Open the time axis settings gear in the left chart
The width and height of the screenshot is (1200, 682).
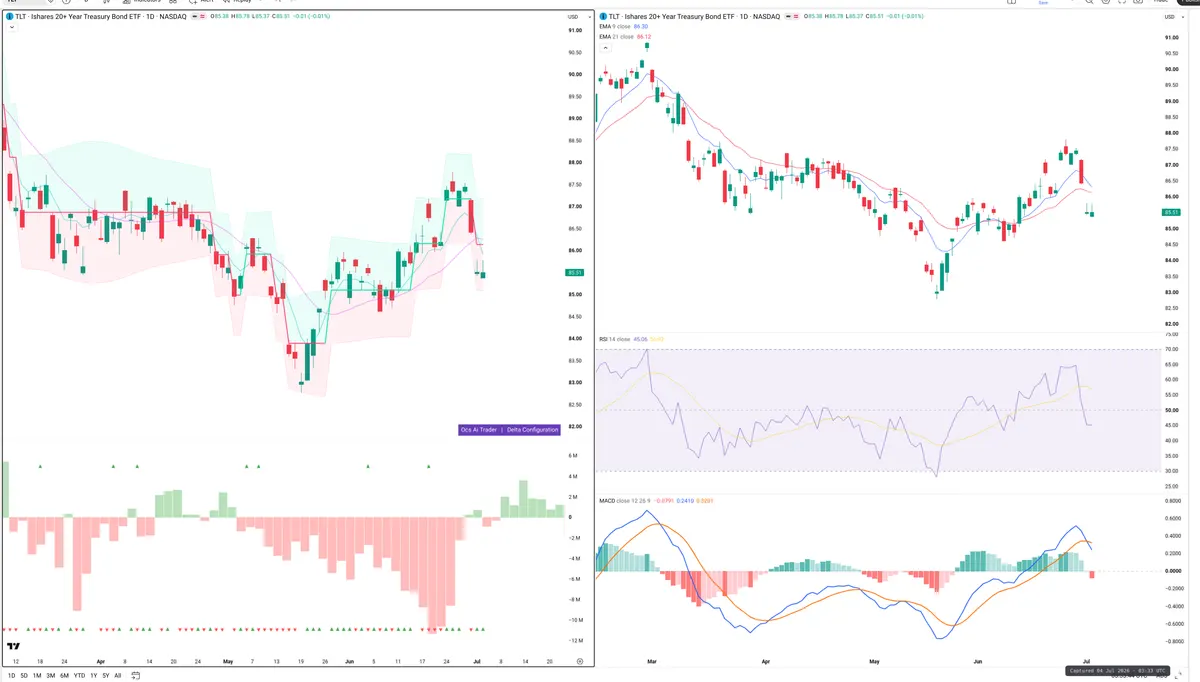(x=580, y=662)
